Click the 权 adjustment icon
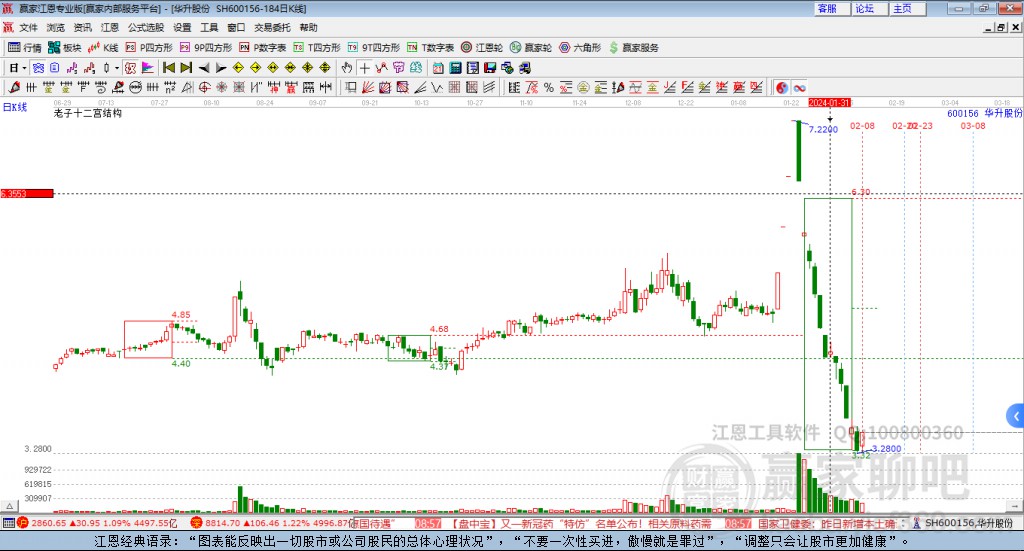This screenshot has width=1024, height=551. (x=131, y=68)
